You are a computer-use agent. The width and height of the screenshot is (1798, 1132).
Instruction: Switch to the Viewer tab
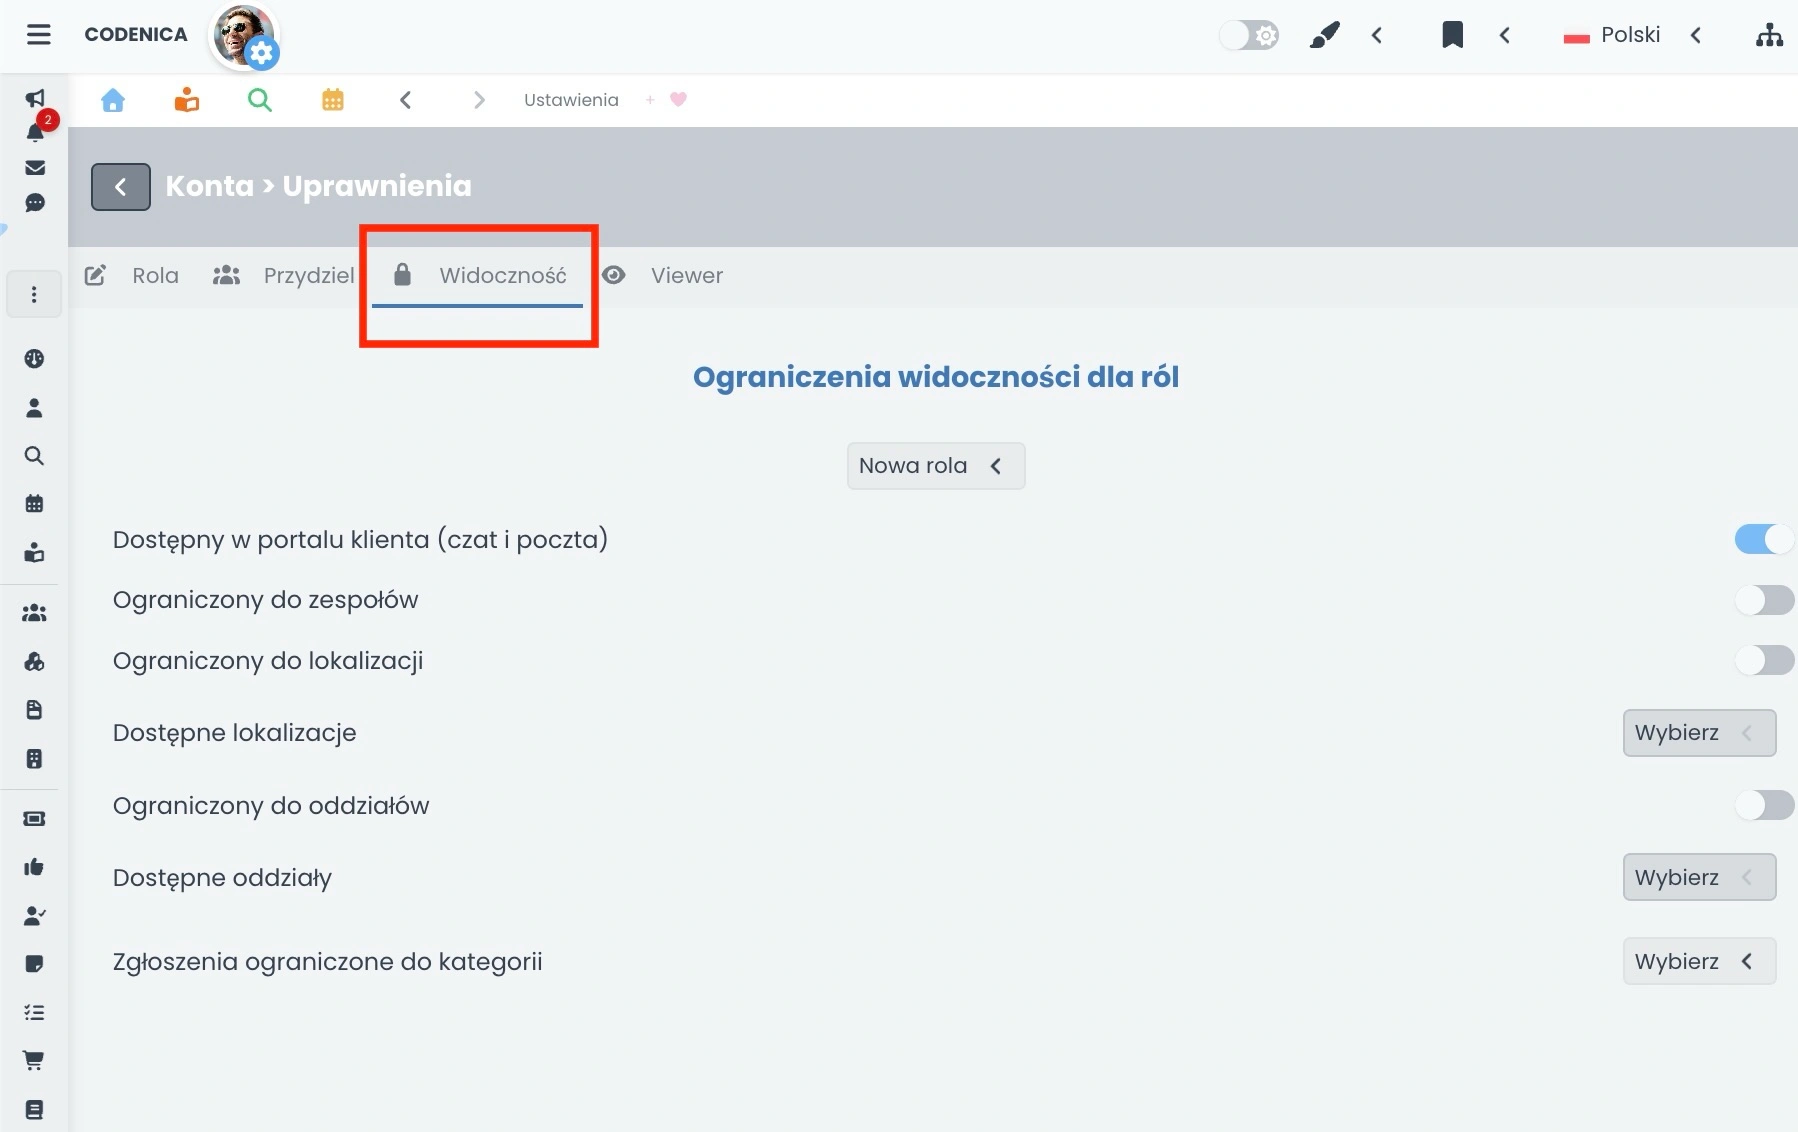(x=686, y=275)
